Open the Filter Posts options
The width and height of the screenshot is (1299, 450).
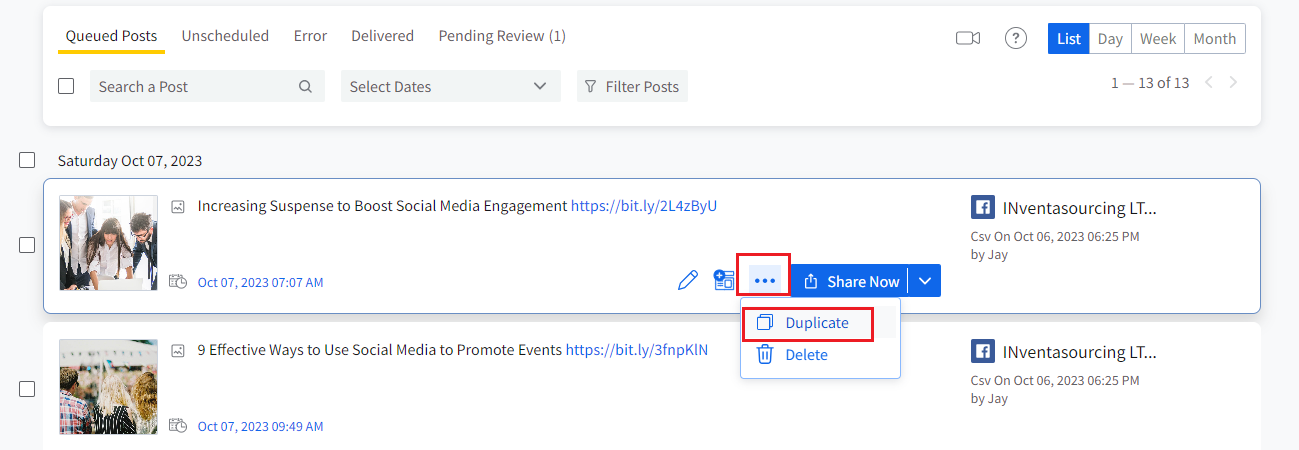click(632, 87)
